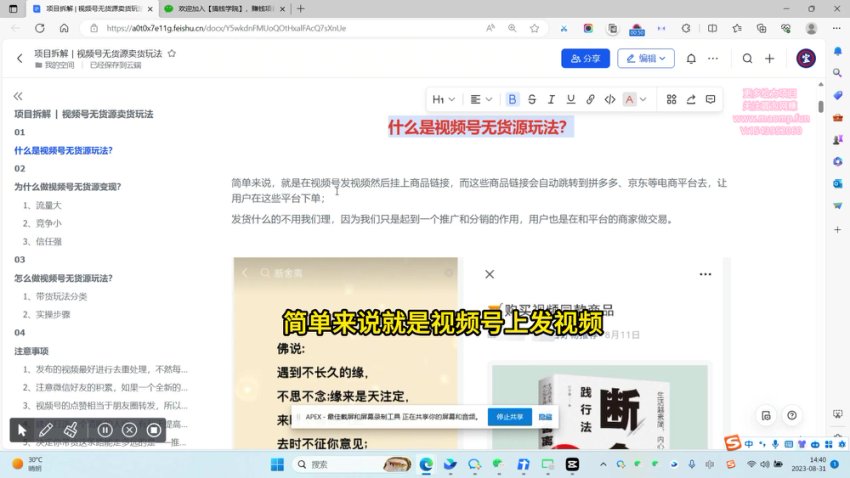Image resolution: width=850 pixels, height=478 pixels.
Task: Apply inline code formatting
Action: pyautogui.click(x=609, y=99)
